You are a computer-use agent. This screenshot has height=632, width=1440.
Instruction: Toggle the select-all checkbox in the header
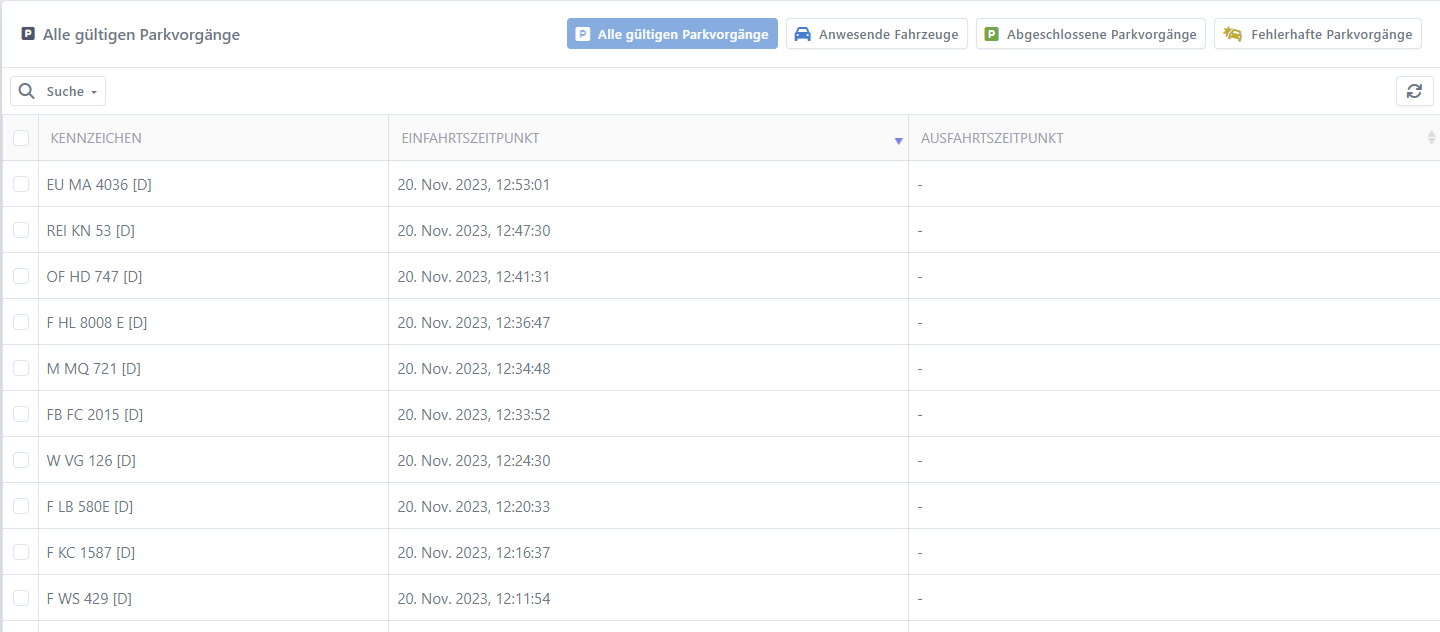(21, 138)
